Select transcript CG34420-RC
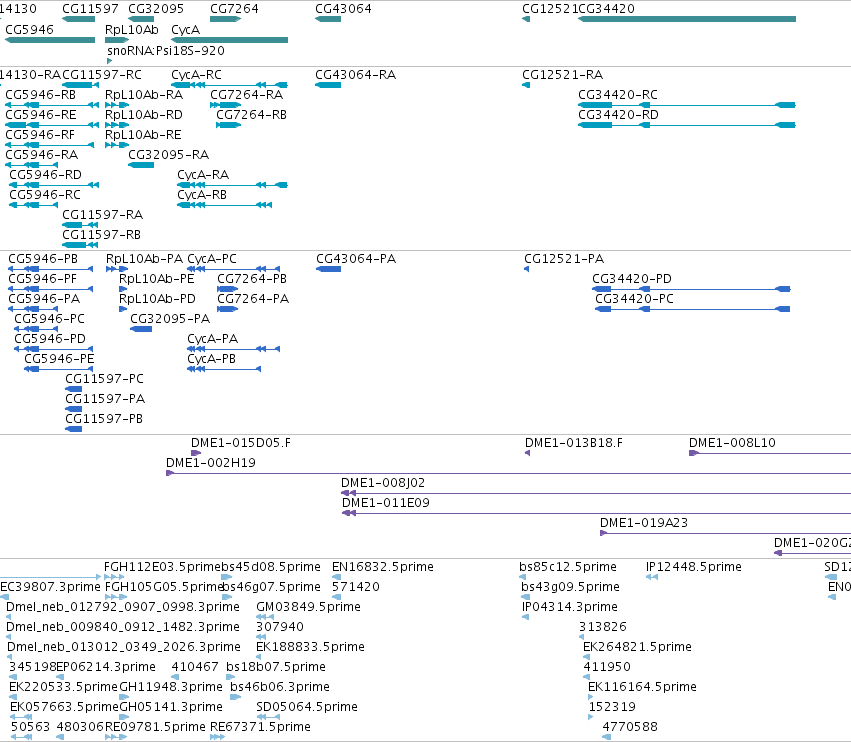This screenshot has width=851, height=742. click(x=618, y=94)
